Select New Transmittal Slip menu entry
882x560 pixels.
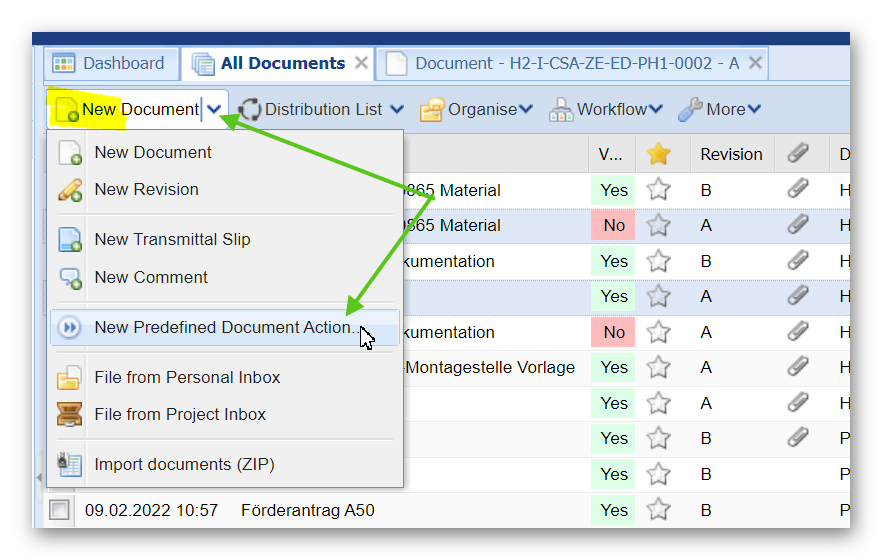coord(225,240)
